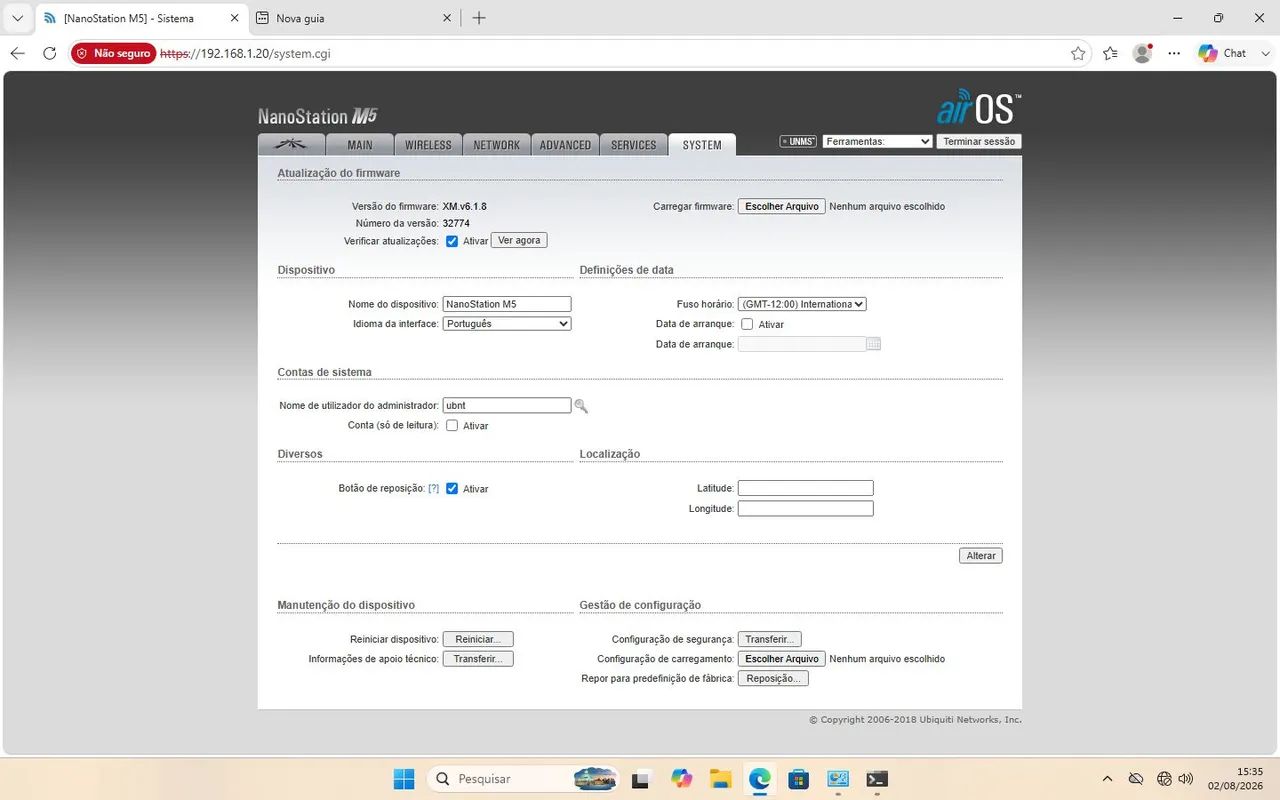This screenshot has height=800, width=1280.
Task: Open the volume speaker tray icon
Action: point(1186,779)
